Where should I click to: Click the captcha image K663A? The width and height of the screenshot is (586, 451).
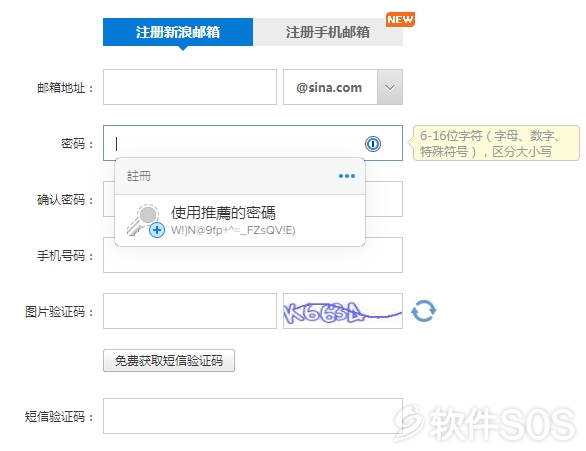point(343,311)
